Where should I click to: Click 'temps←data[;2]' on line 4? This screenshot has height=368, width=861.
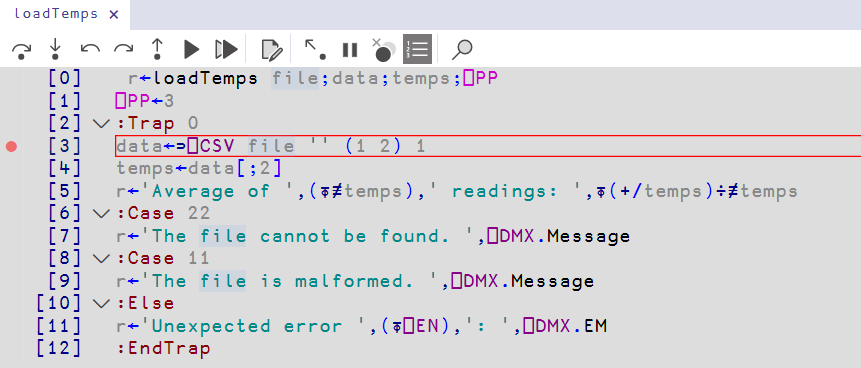pyautogui.click(x=199, y=169)
